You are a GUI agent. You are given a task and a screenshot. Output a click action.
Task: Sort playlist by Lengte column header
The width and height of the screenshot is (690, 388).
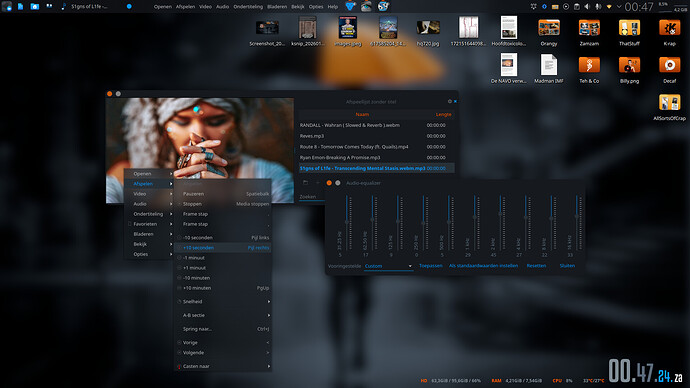(x=443, y=114)
